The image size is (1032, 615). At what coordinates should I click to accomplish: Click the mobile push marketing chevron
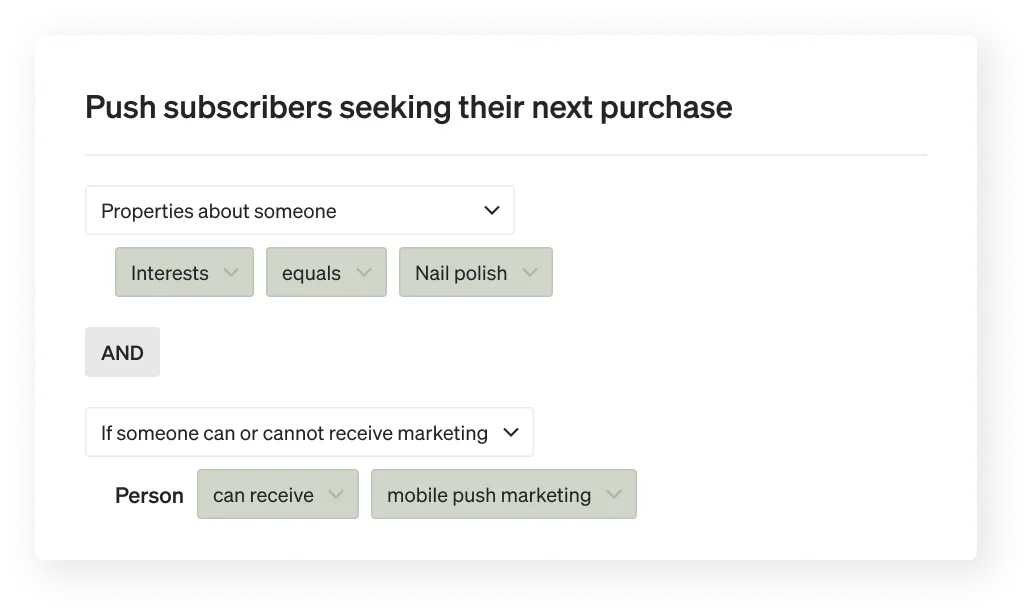[613, 494]
